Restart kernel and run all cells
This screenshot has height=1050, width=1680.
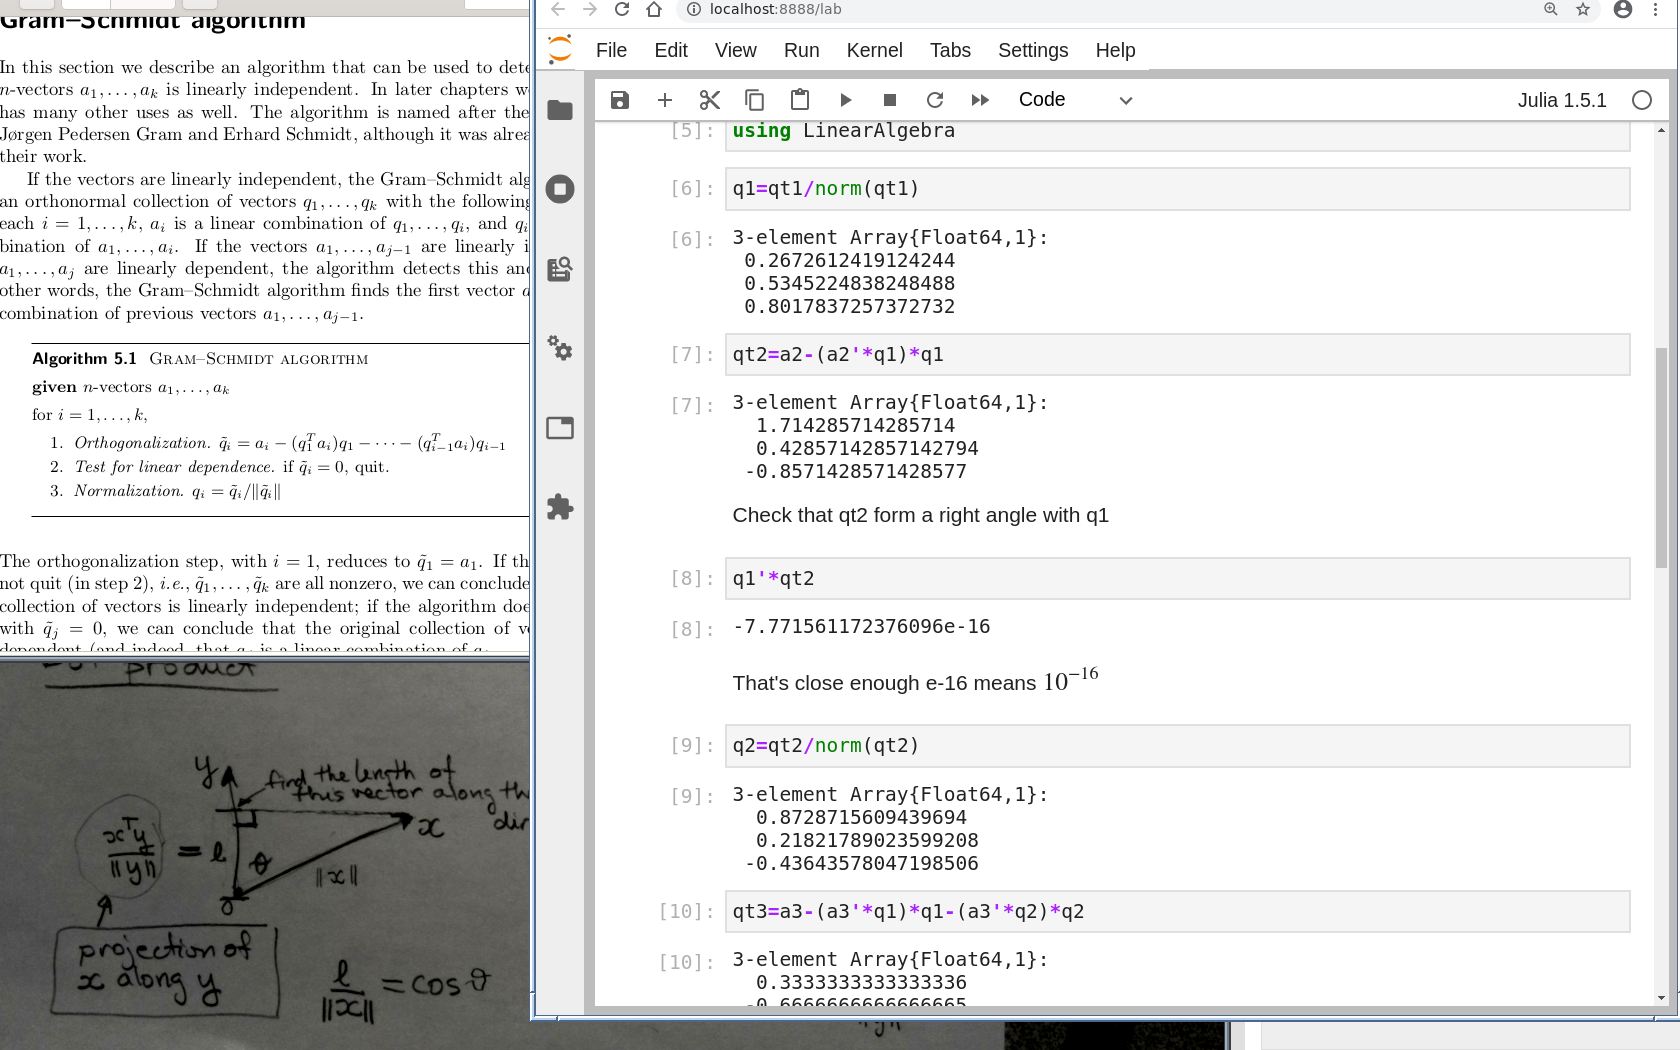click(980, 100)
